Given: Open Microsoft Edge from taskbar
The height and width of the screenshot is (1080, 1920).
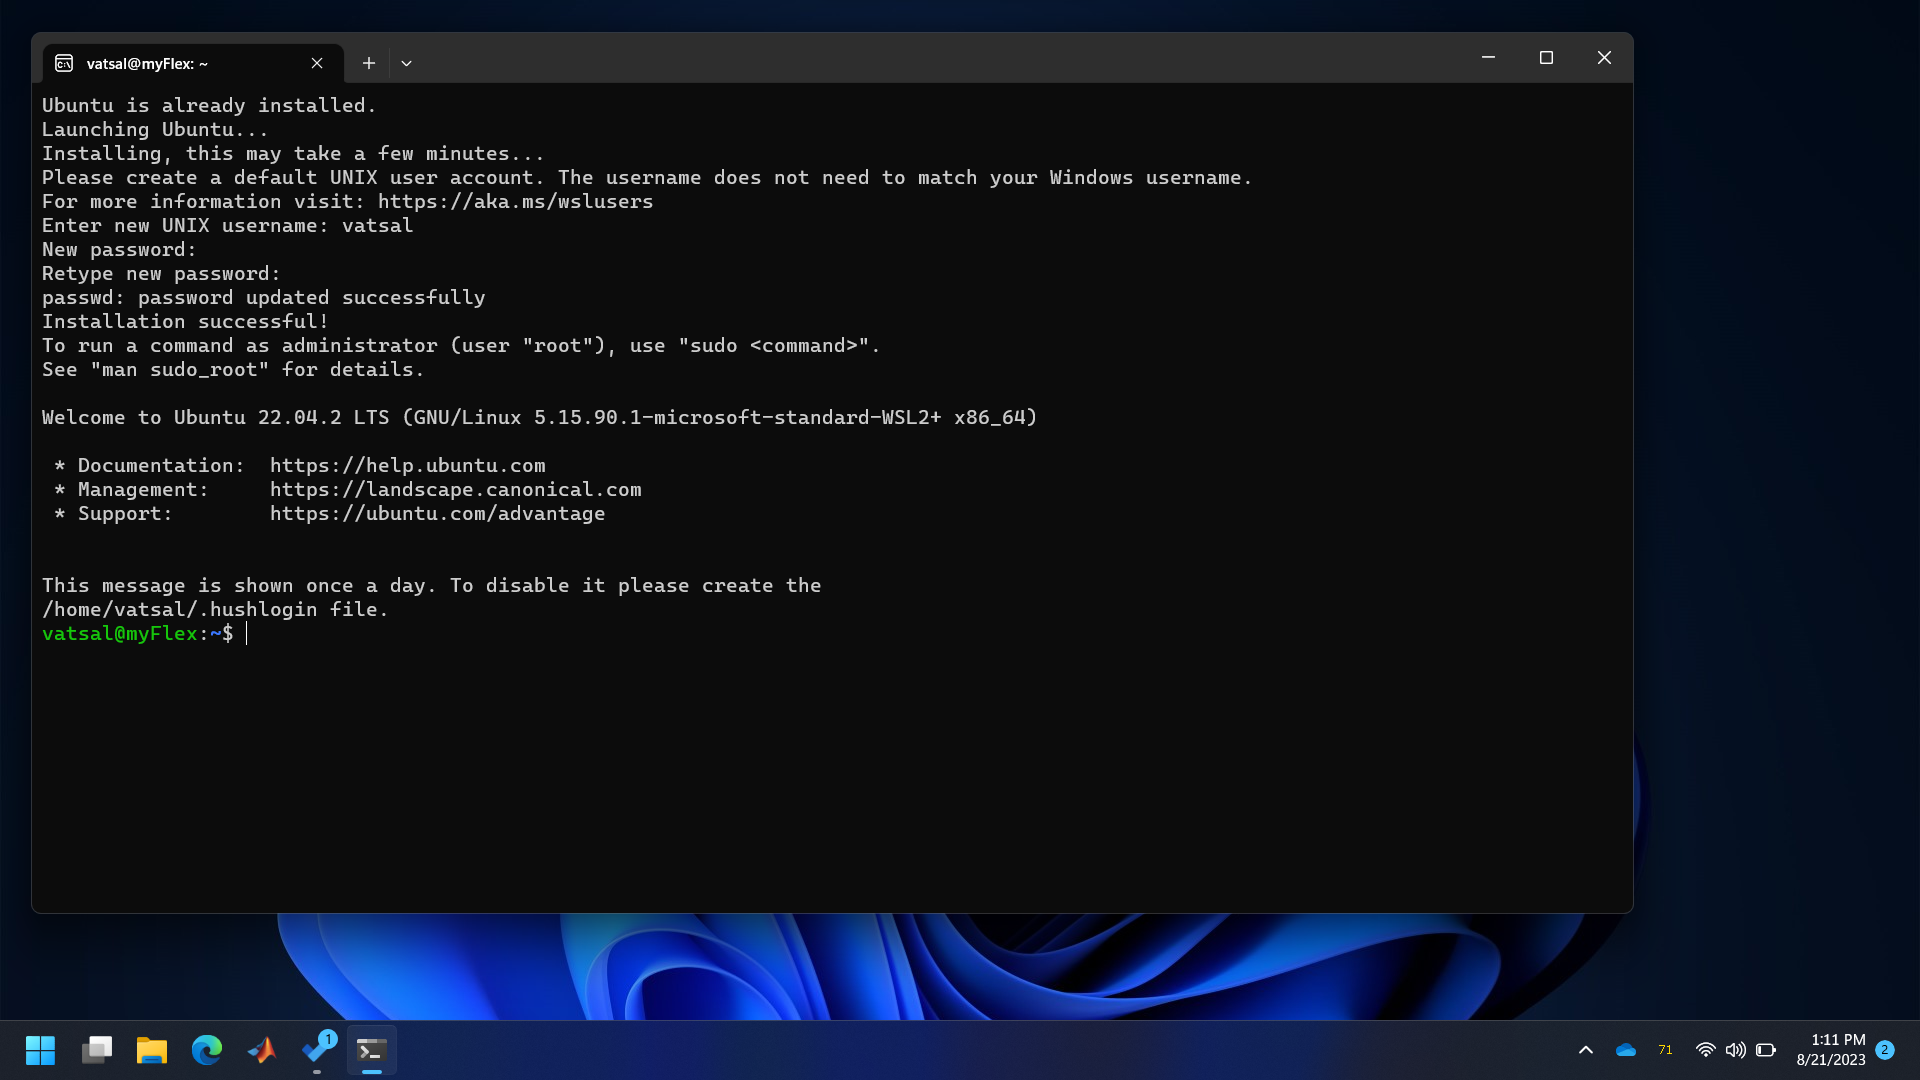Looking at the screenshot, I should point(207,1050).
